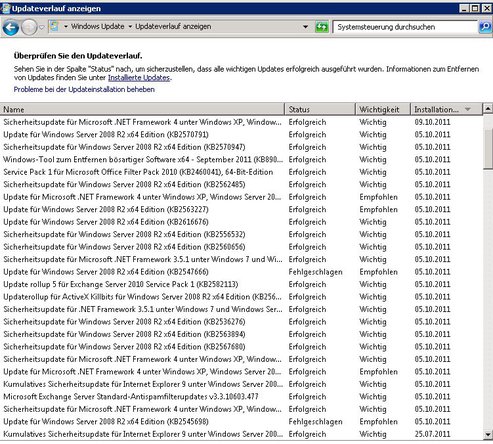The image size is (493, 444).
Task: Sort by the Wichtigkeit column header
Action: 383,109
